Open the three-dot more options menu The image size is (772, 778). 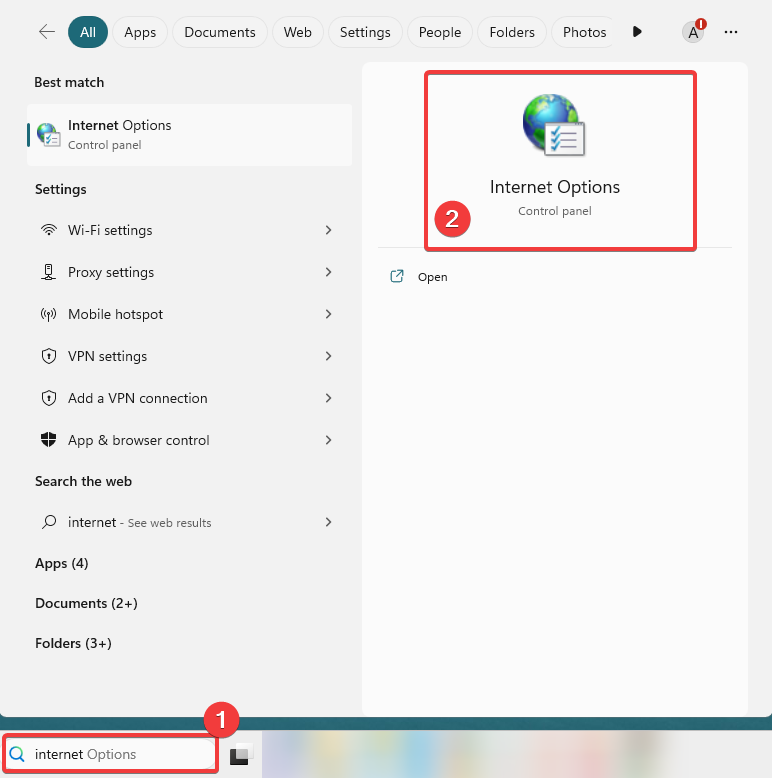pos(731,32)
